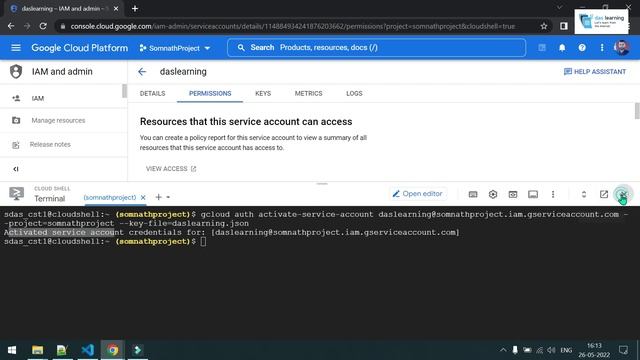Screen dimensions: 640x360
Task: Add a new Cloud Shell terminal tab
Action: point(158,197)
